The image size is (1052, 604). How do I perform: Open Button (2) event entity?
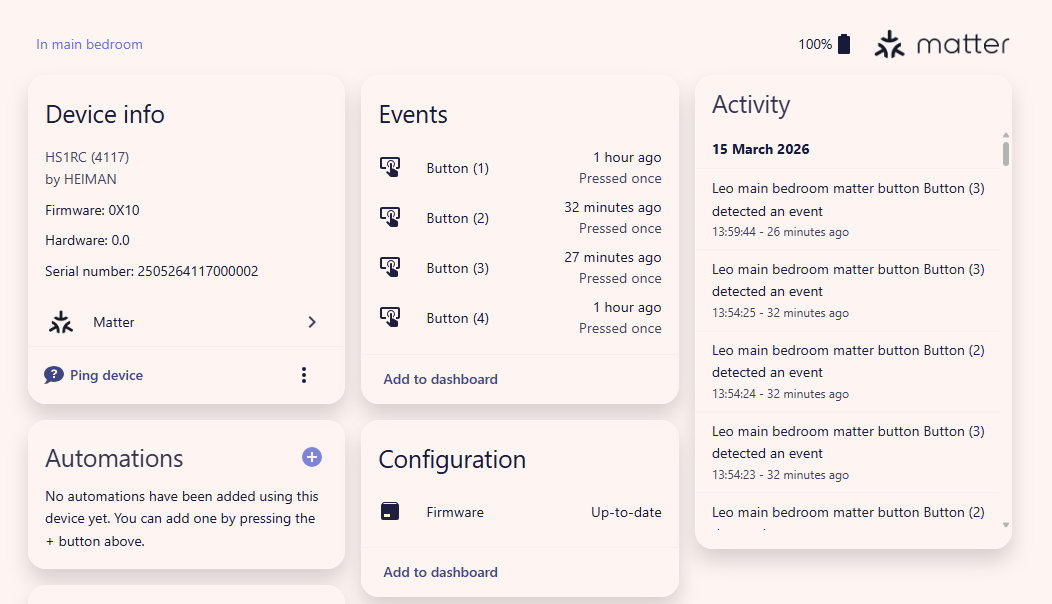coord(520,218)
